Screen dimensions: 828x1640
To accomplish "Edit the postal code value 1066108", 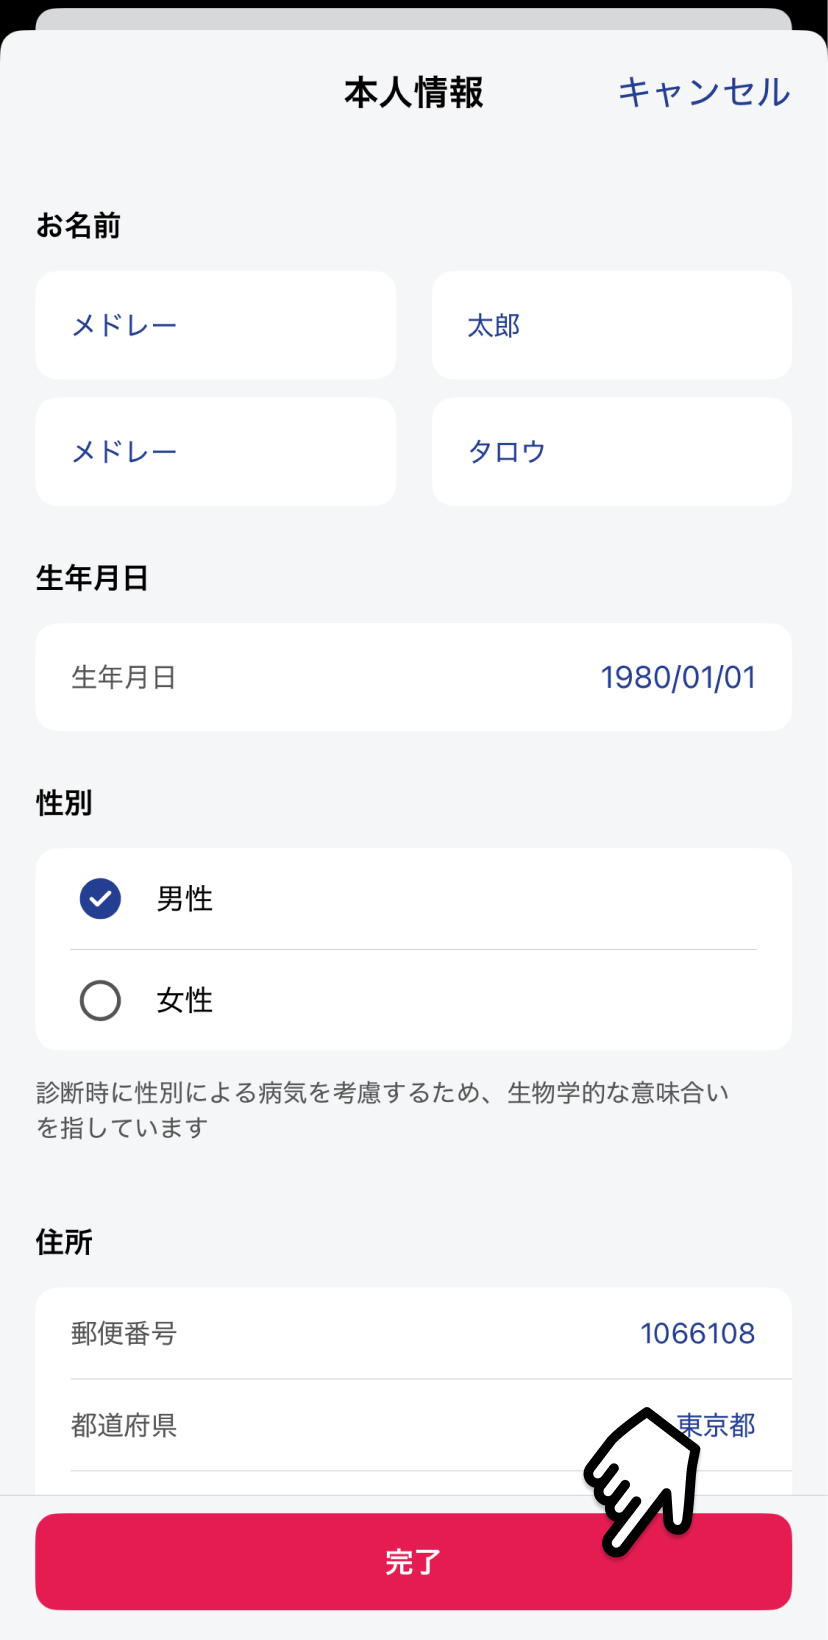I will (697, 1333).
